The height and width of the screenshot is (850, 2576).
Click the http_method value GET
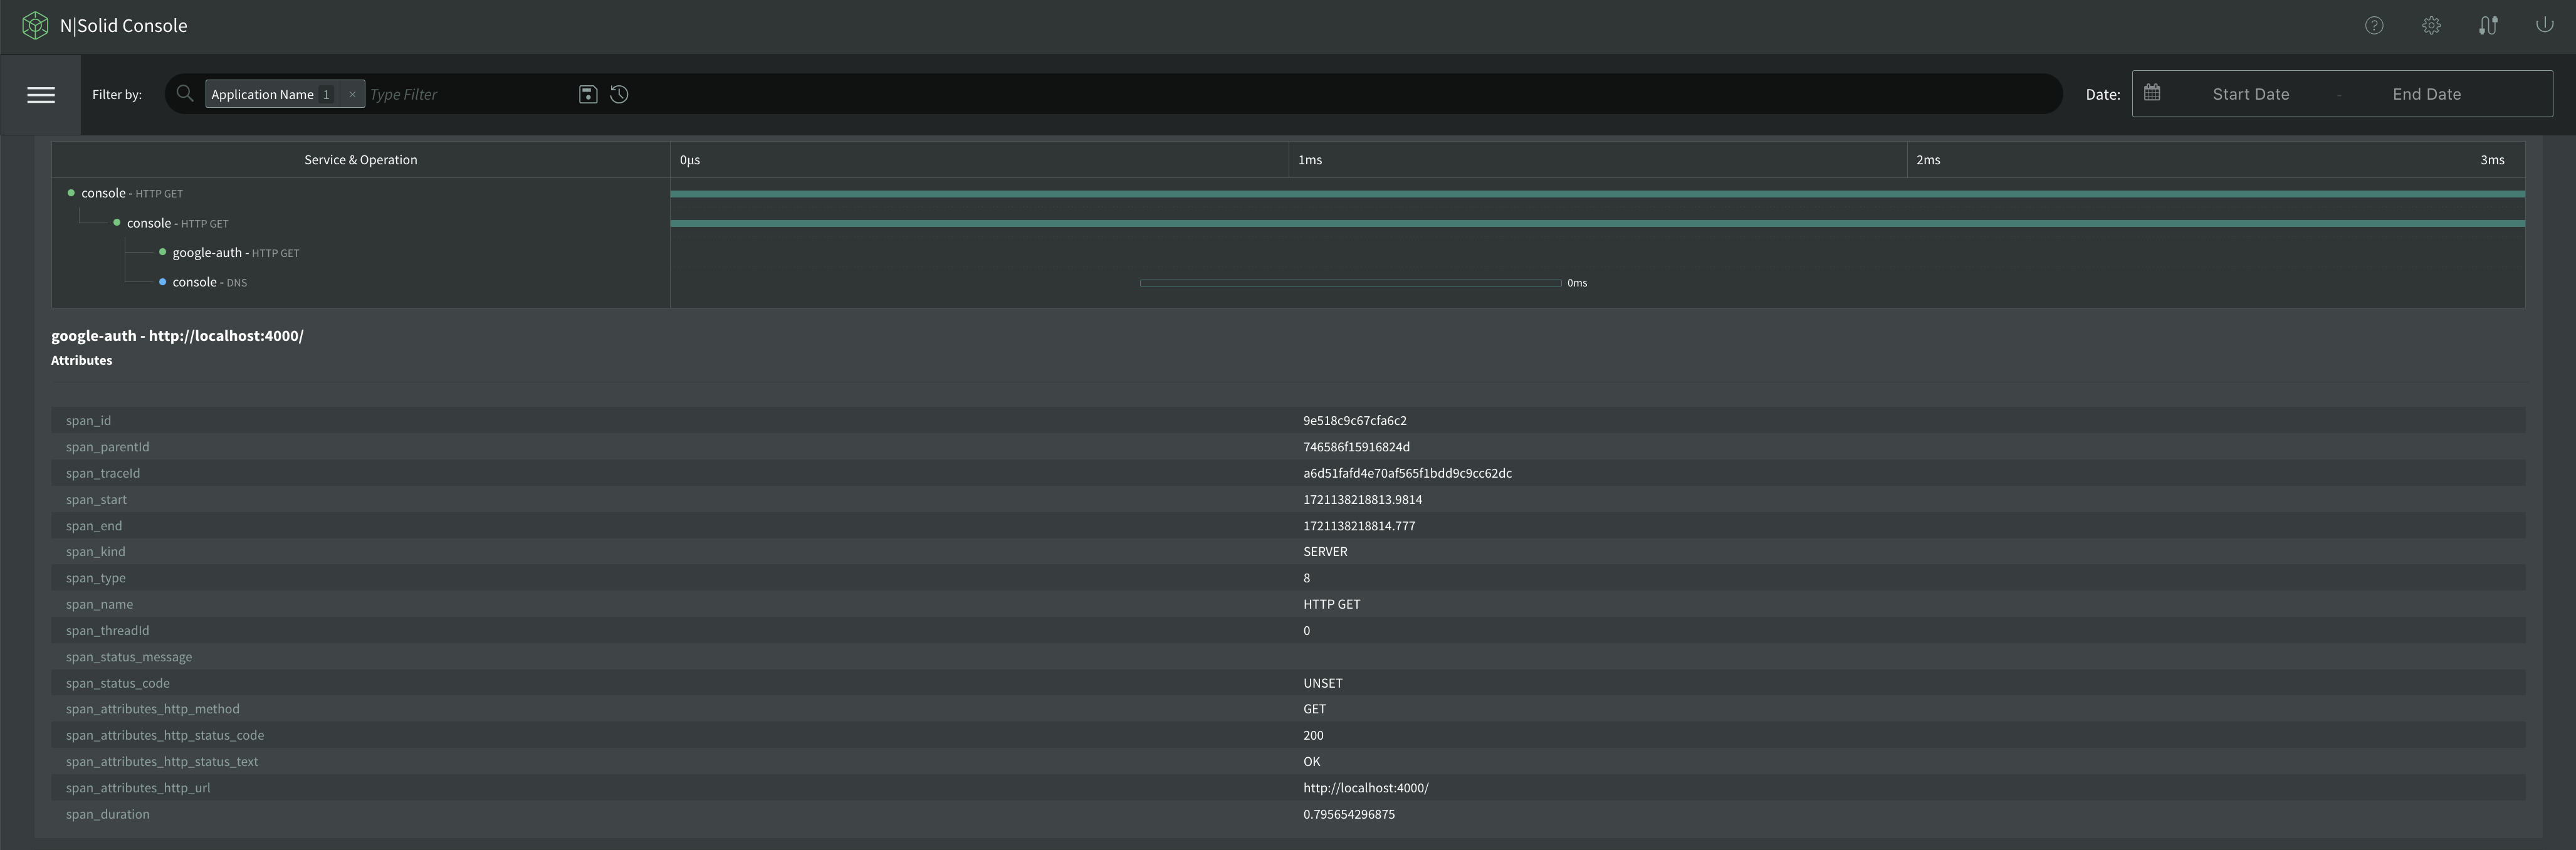[1314, 709]
